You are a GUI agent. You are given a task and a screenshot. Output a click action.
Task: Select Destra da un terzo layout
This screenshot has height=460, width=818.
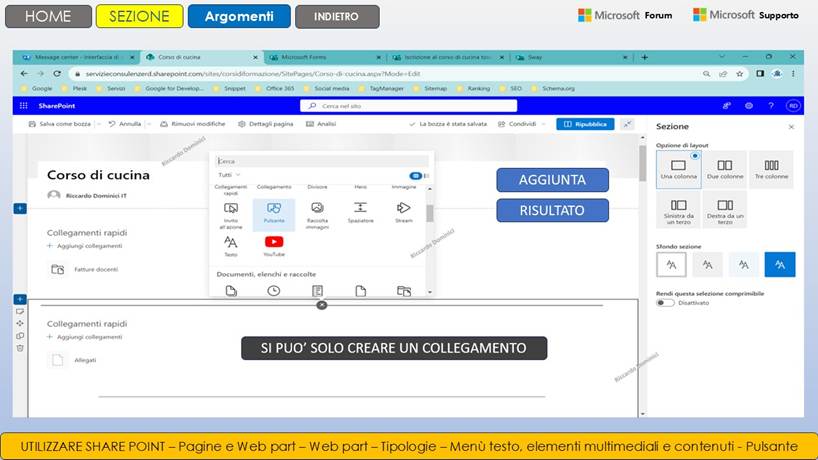pyautogui.click(x=725, y=210)
